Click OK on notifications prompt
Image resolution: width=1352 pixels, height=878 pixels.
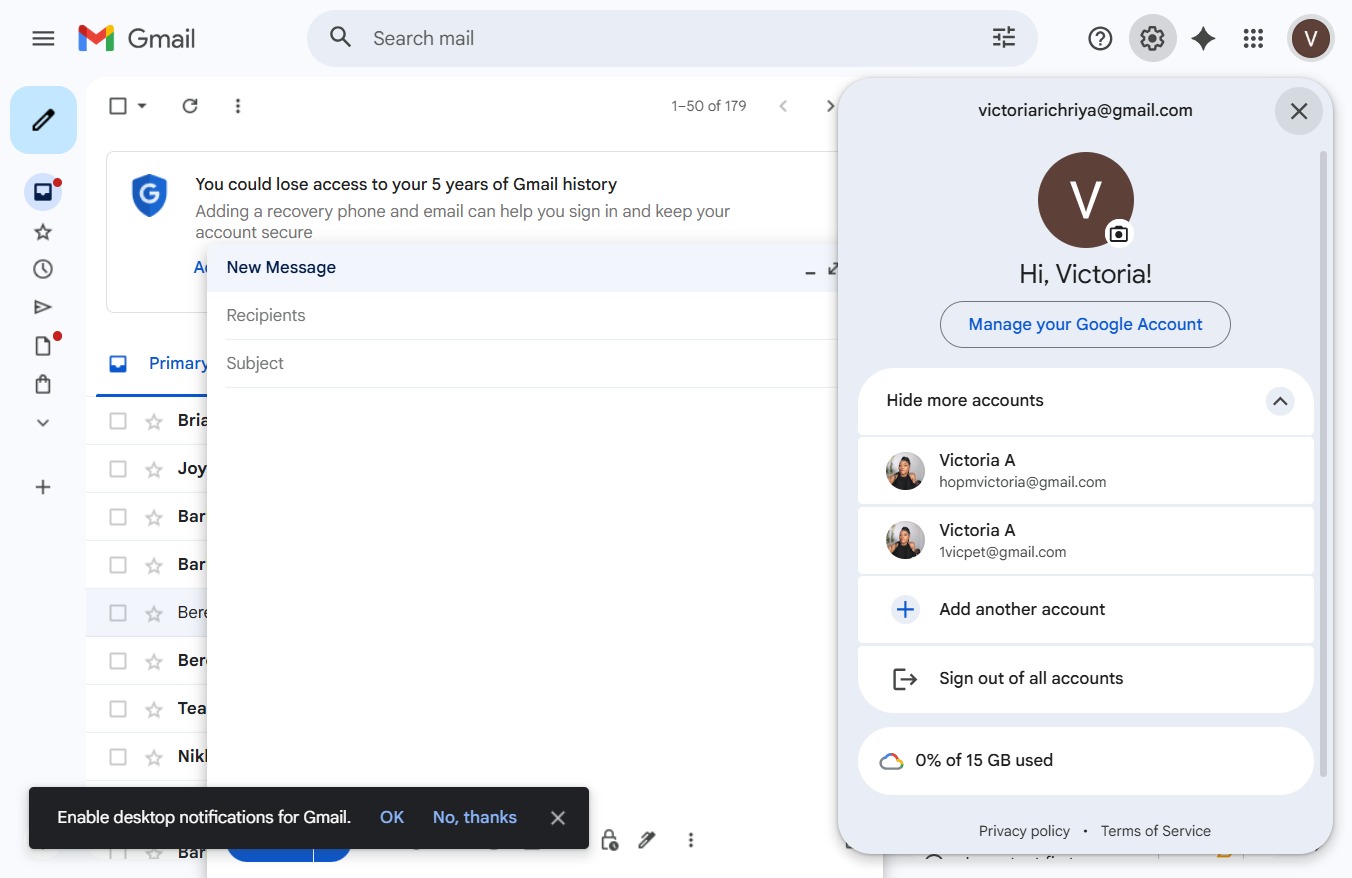click(392, 818)
